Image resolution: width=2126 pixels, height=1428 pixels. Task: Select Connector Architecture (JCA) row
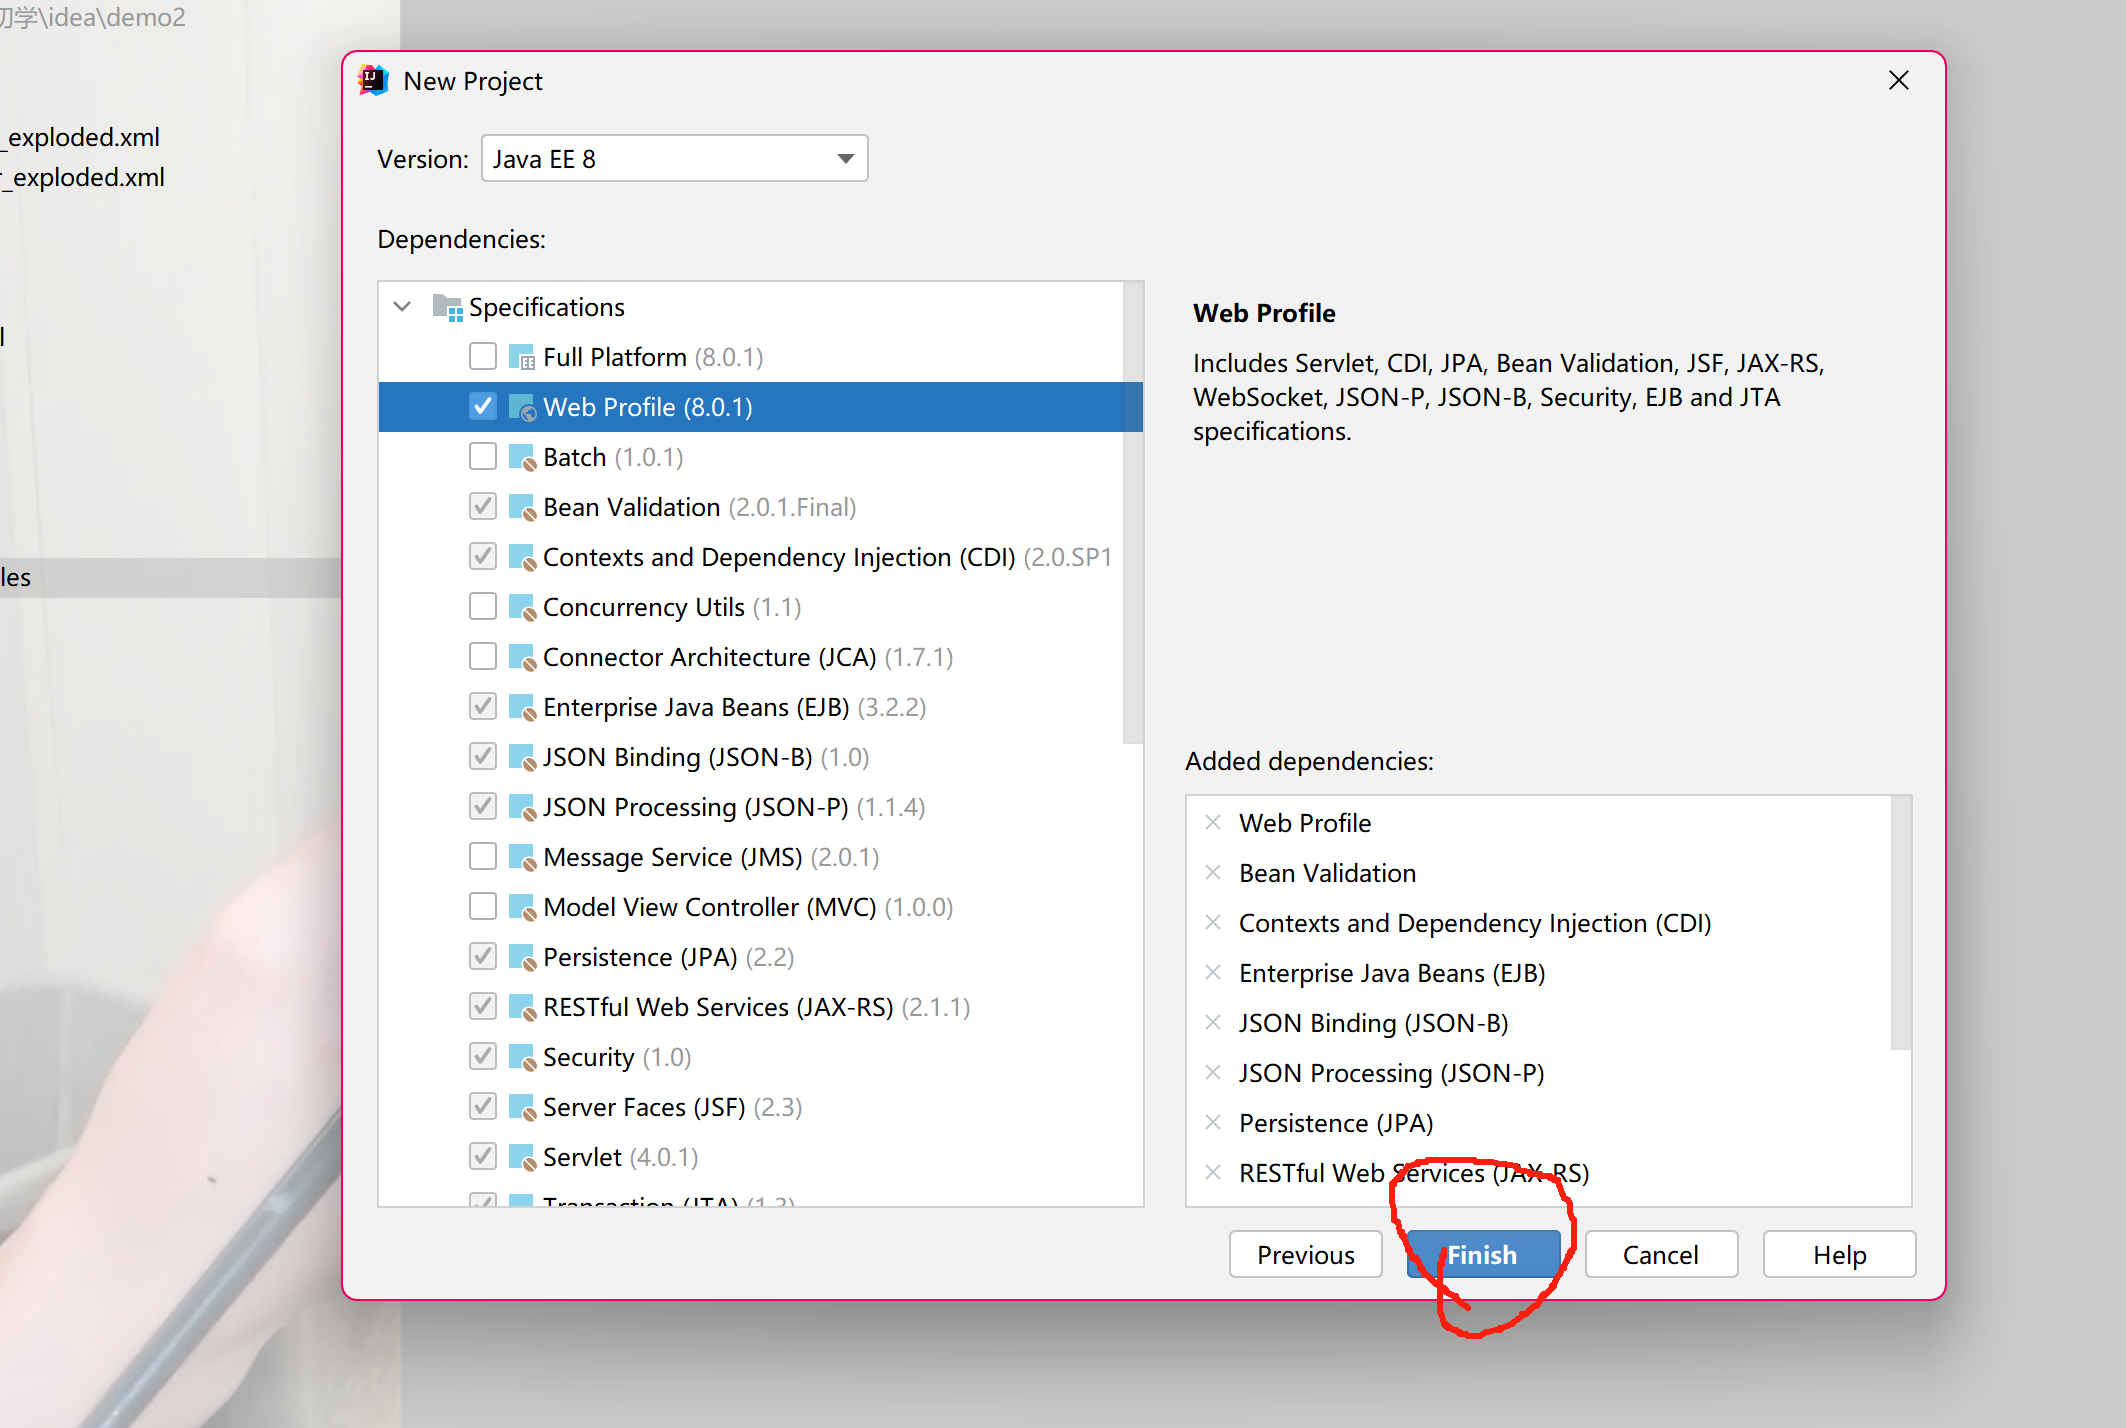(709, 657)
